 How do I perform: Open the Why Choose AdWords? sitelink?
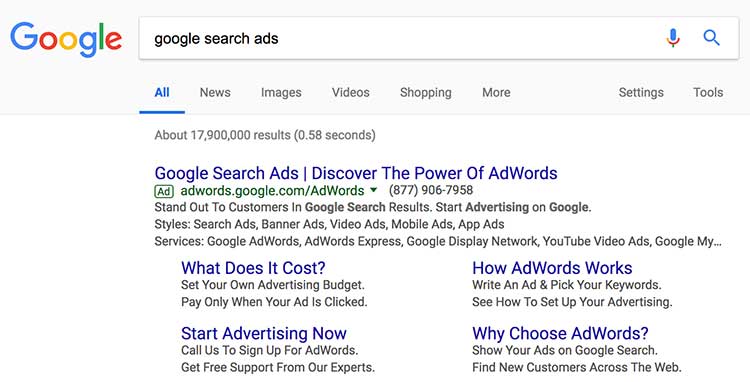pos(560,333)
